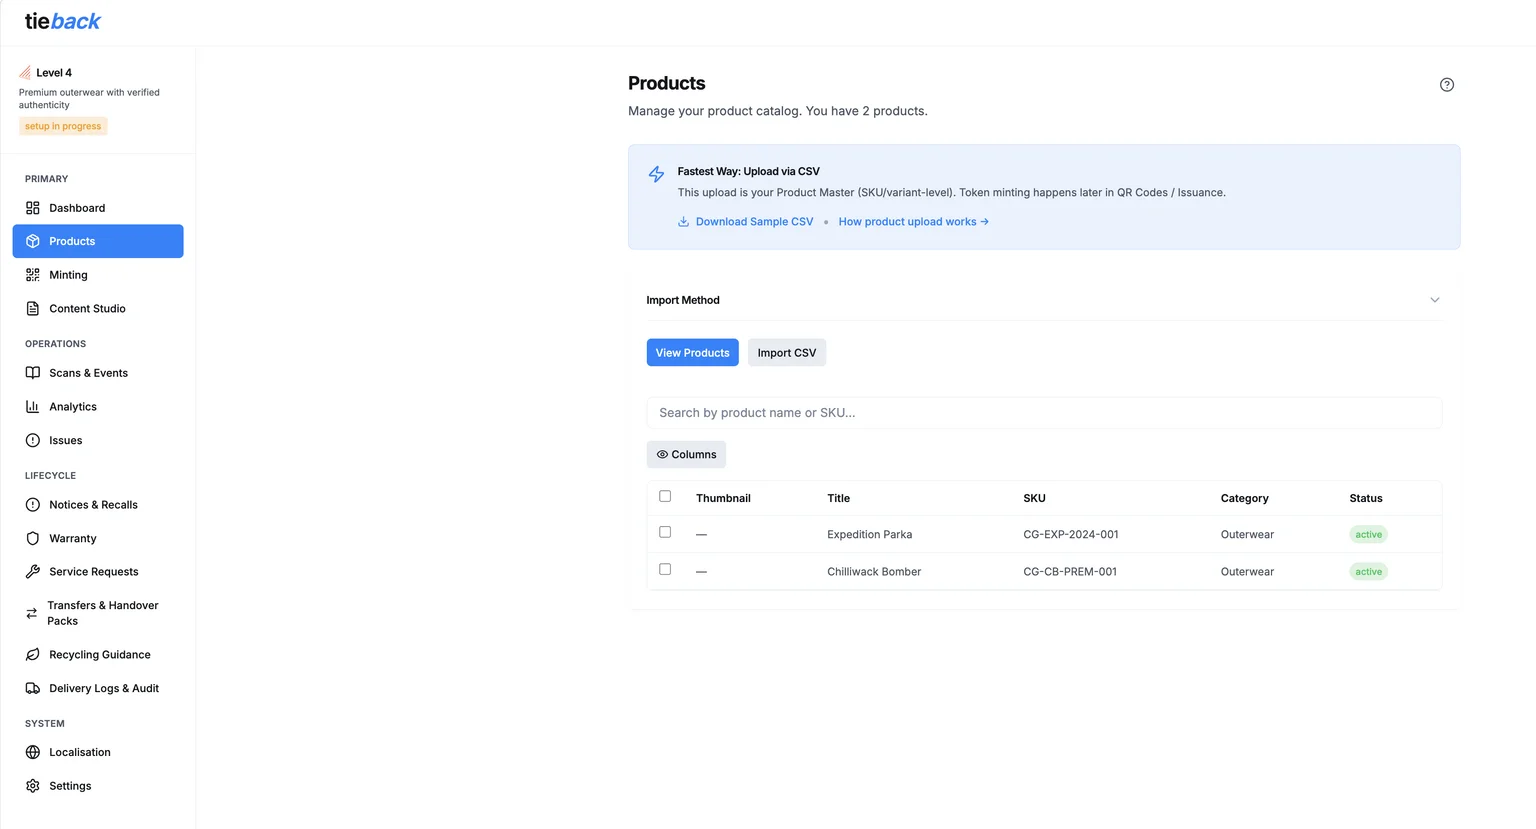Click the help question mark icon
The image size is (1536, 829).
[1446, 84]
